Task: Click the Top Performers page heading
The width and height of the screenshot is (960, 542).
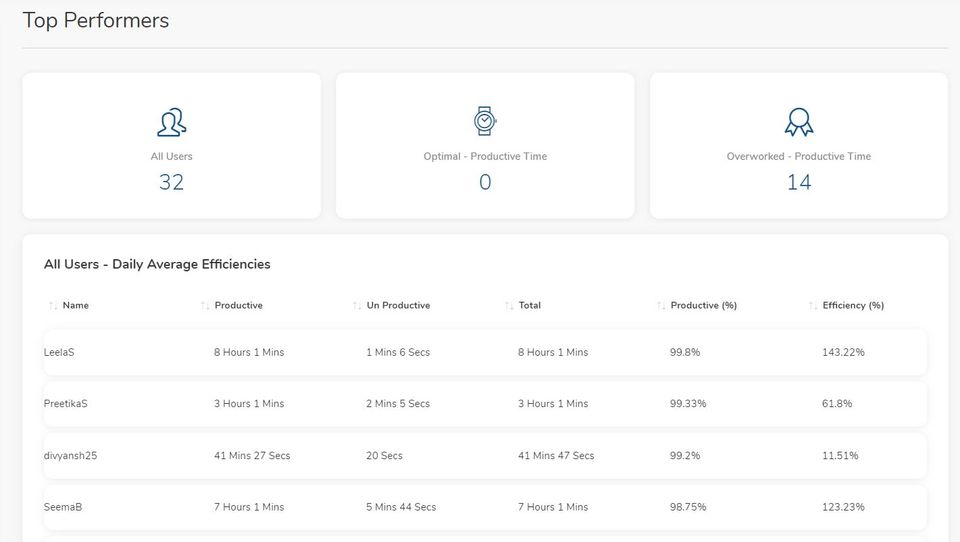Action: point(96,21)
